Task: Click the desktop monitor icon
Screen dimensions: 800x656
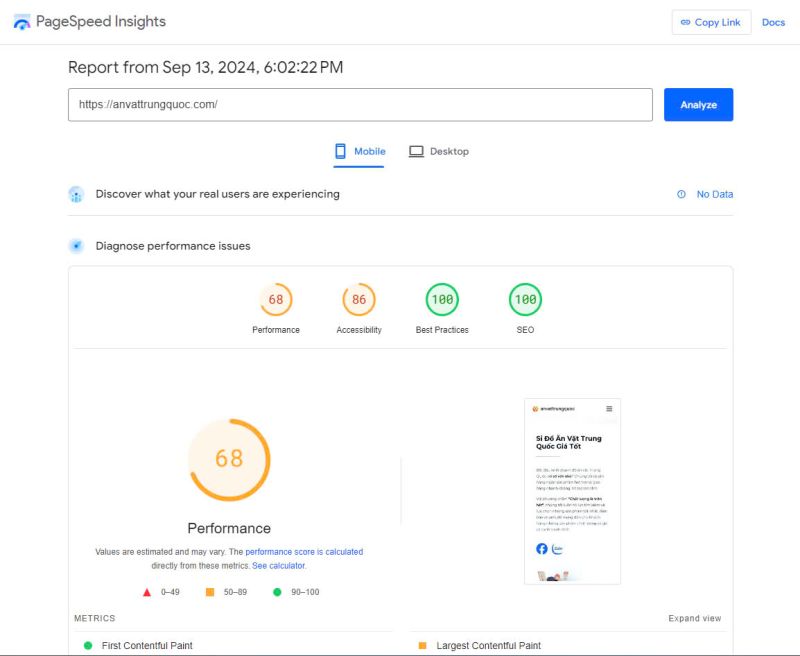Action: [x=416, y=151]
